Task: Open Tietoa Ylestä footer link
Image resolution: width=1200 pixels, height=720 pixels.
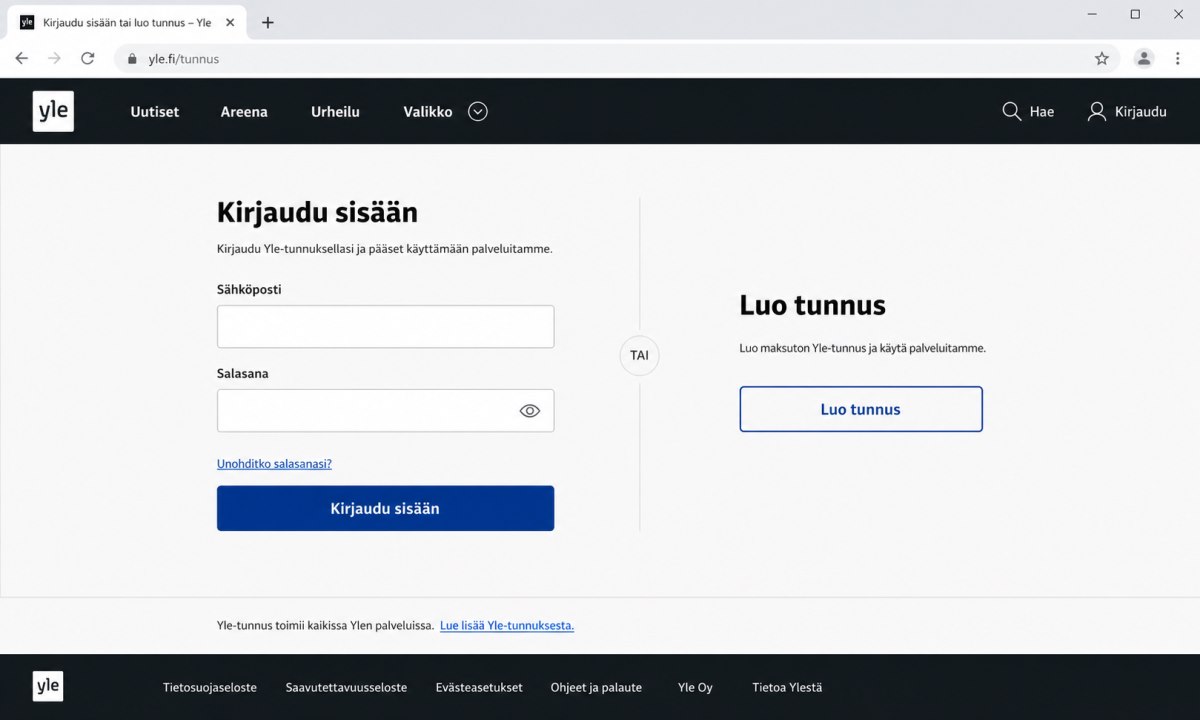Action: 787,687
